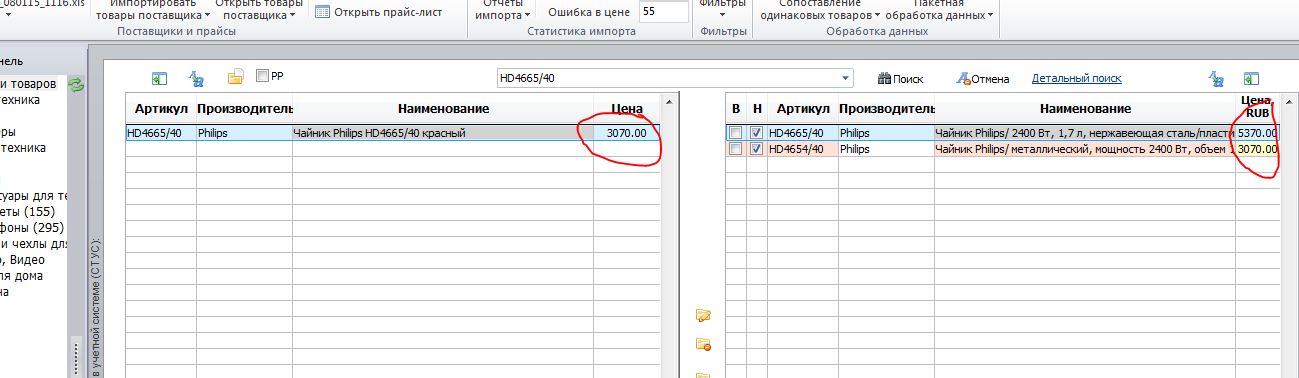Click the Н column header in the right grid
The width and height of the screenshot is (1299, 378).
[757, 108]
